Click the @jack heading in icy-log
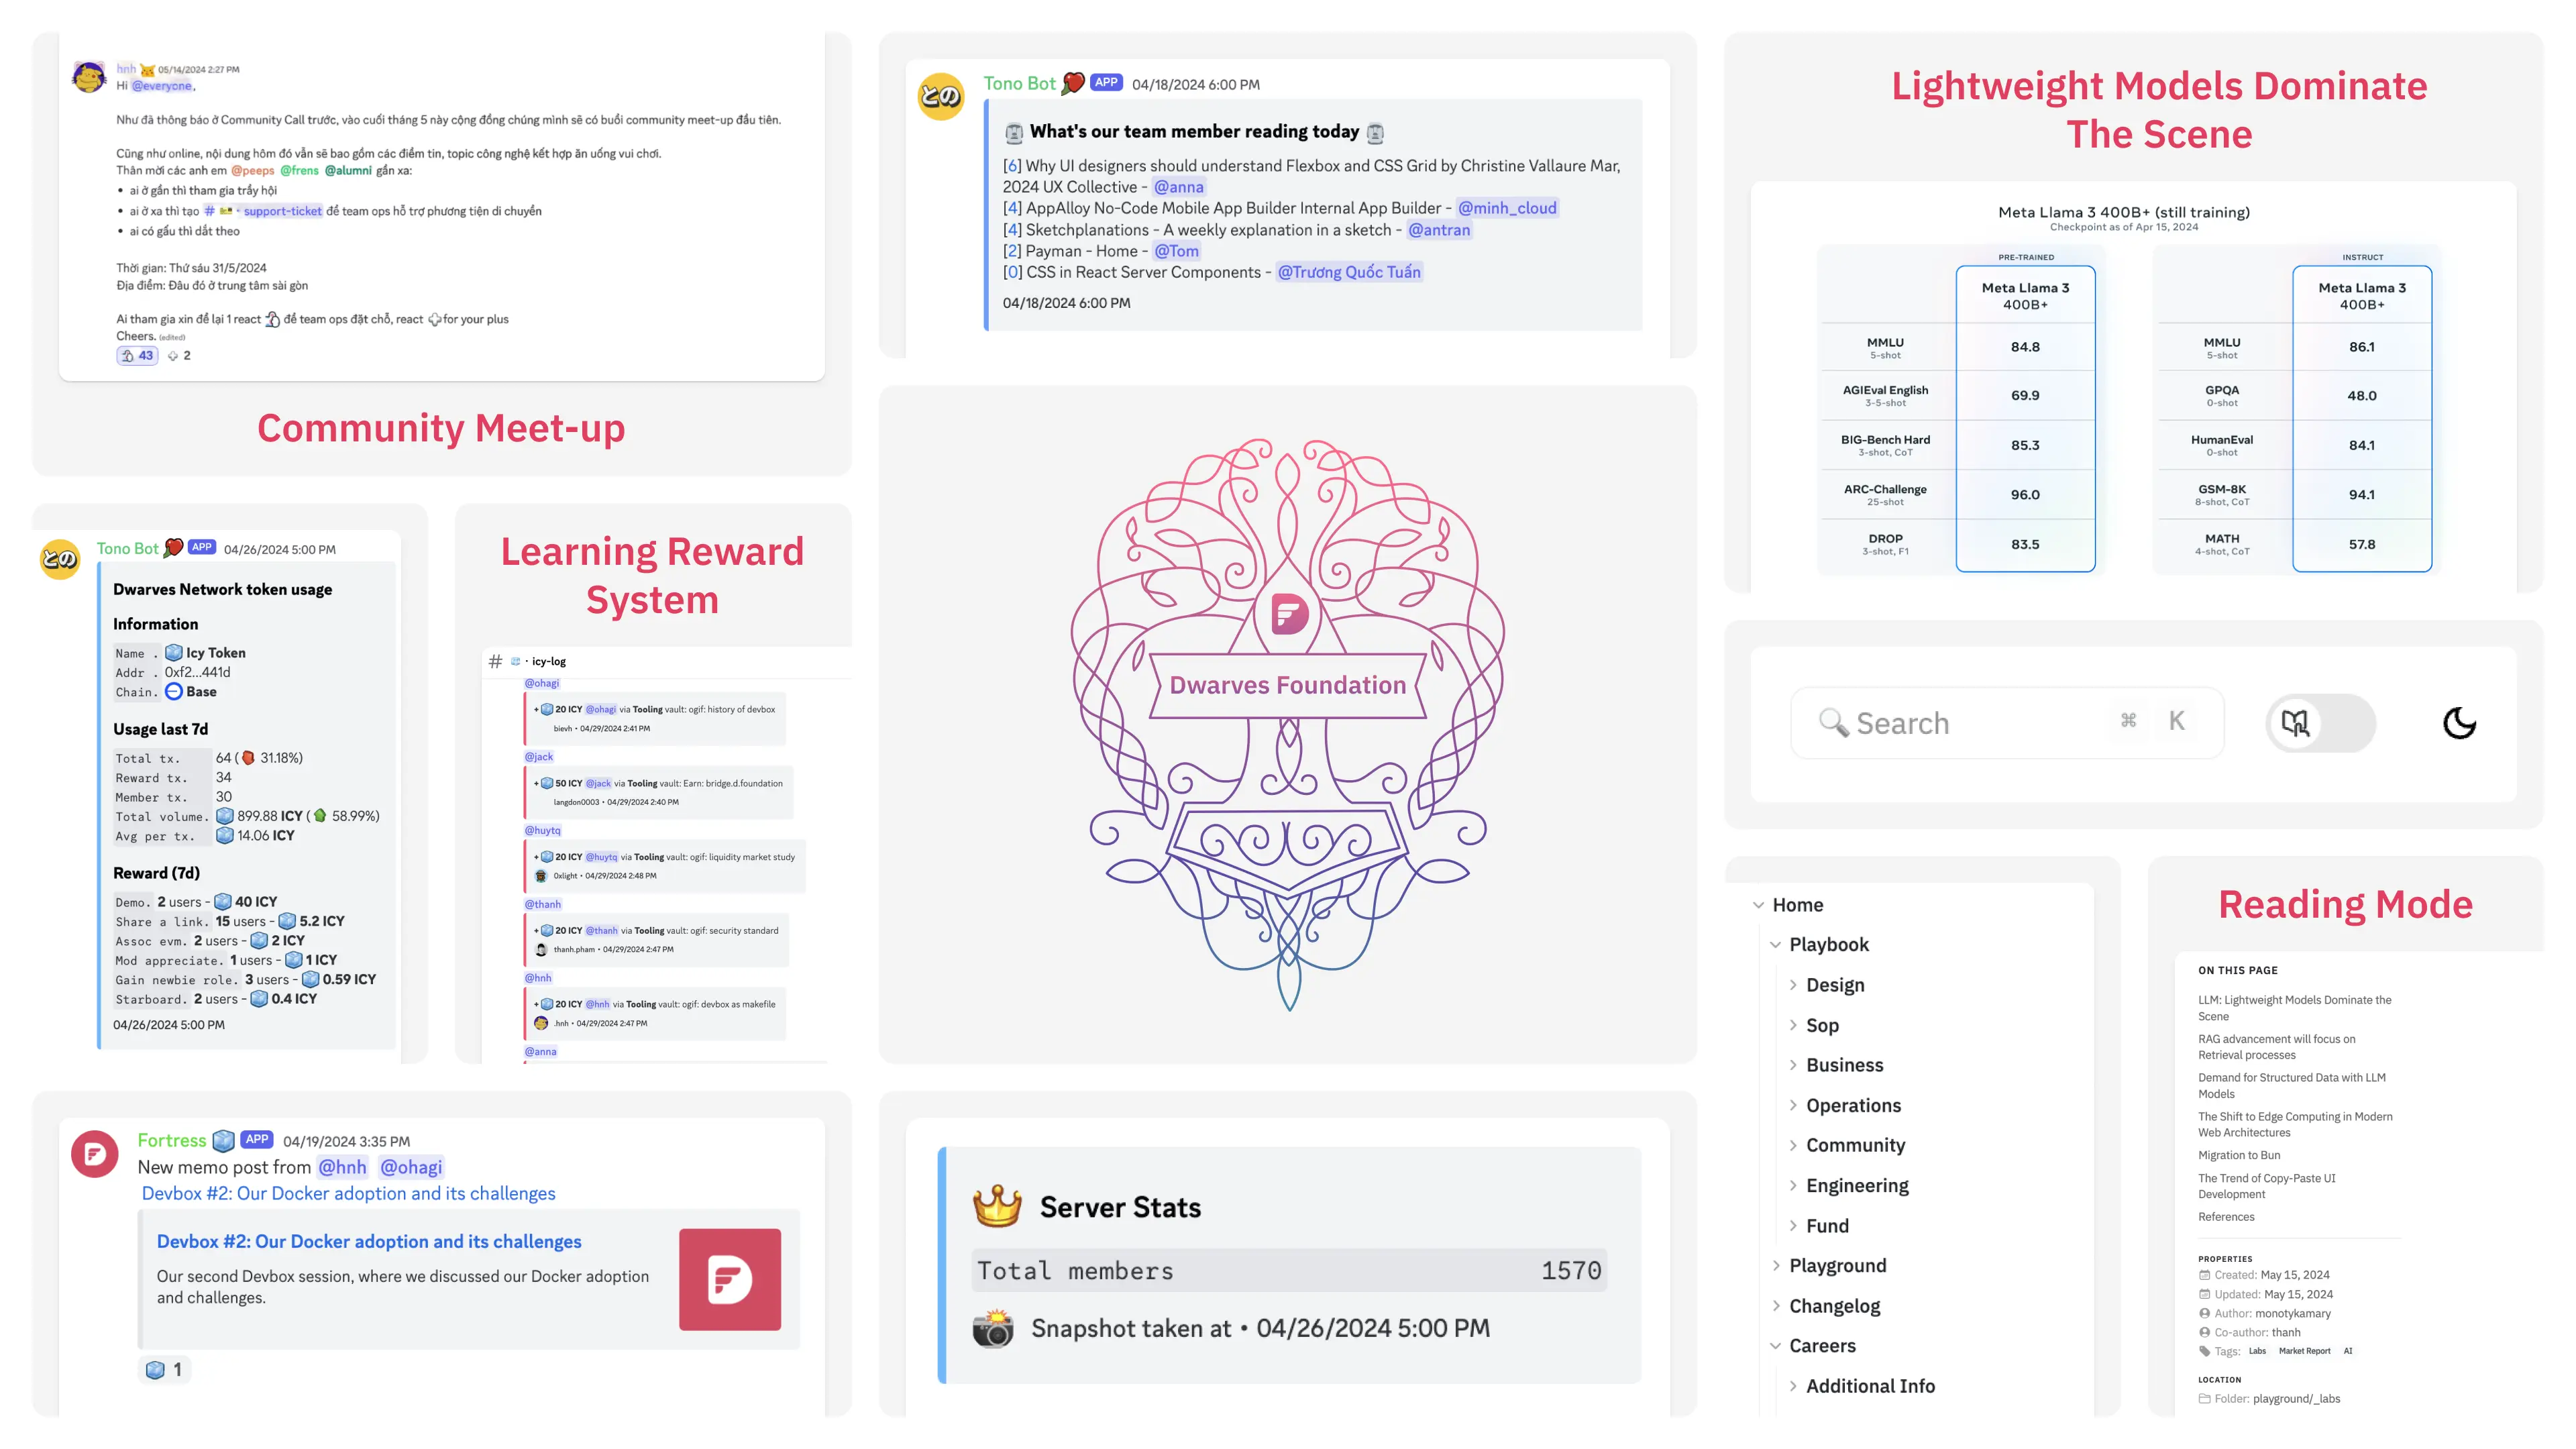The height and width of the screenshot is (1449, 2576). [538, 757]
